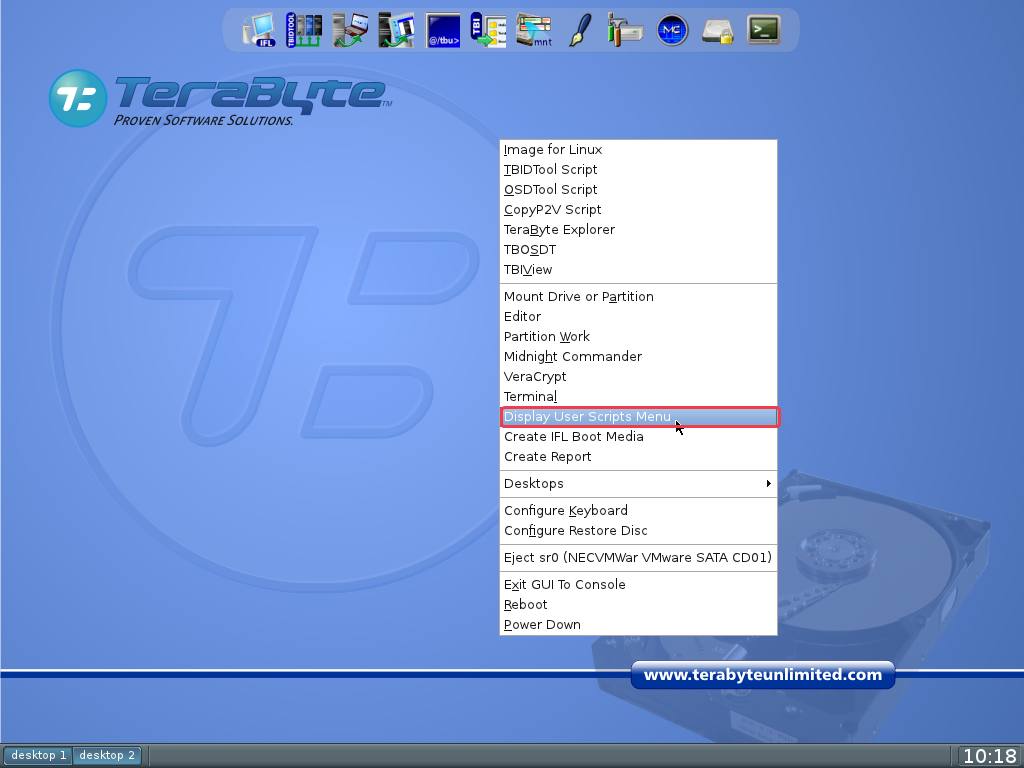Viewport: 1024px width, 768px height.
Task: Choose OSDTool Script menu entry
Action: [x=638, y=189]
